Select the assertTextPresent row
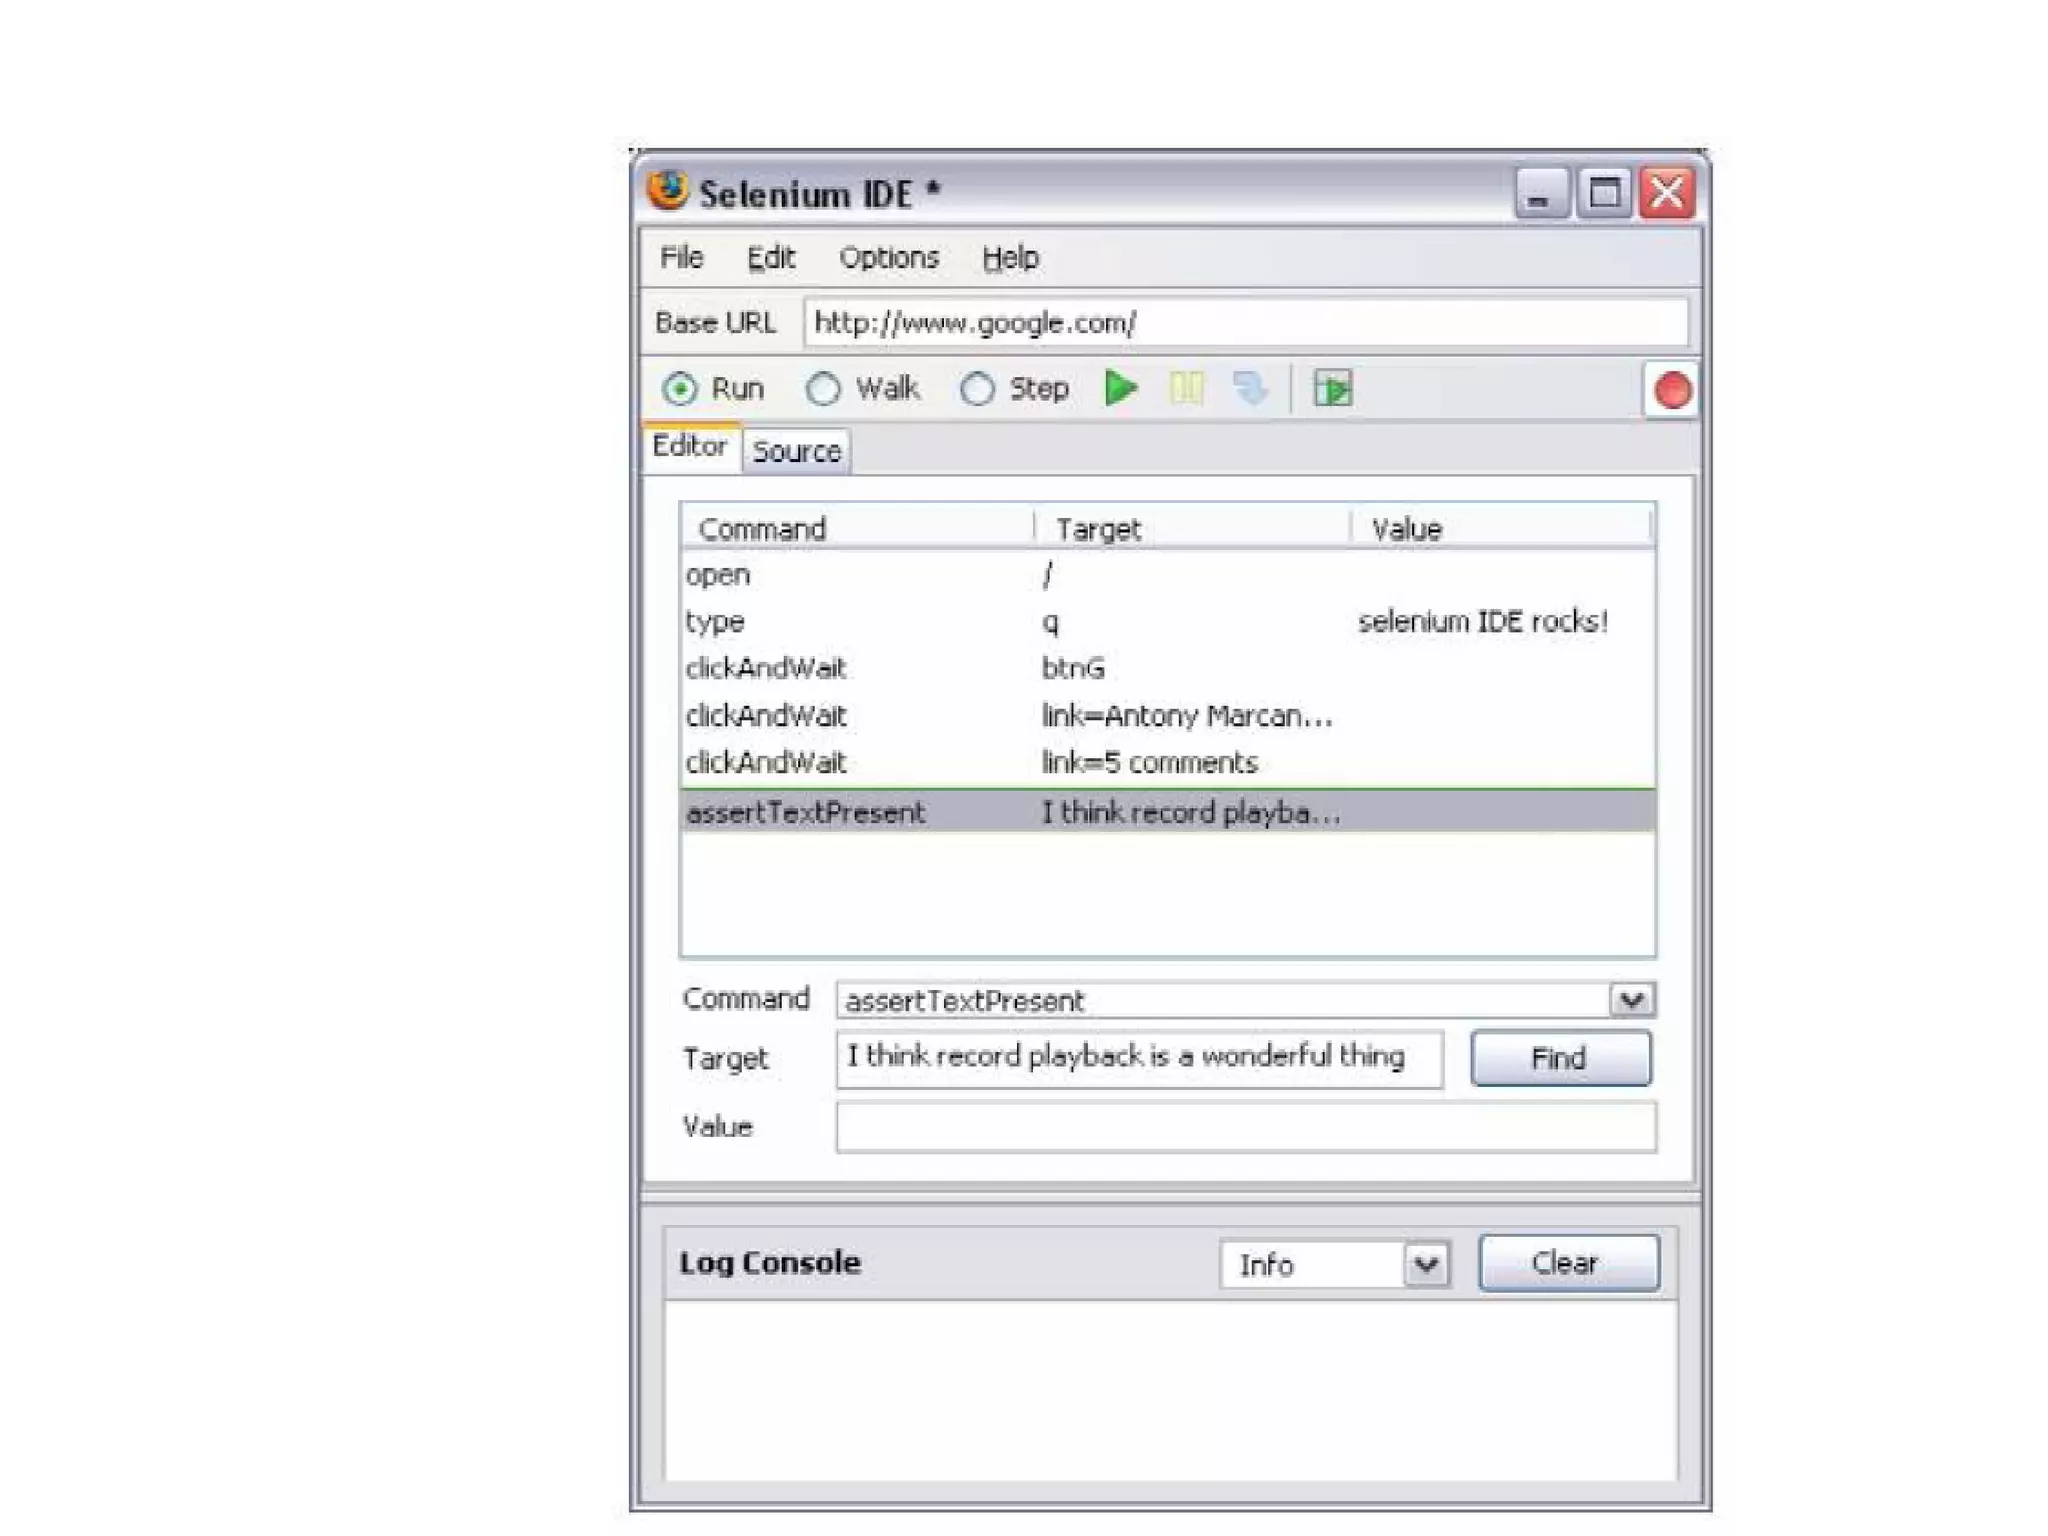 (x=1167, y=811)
